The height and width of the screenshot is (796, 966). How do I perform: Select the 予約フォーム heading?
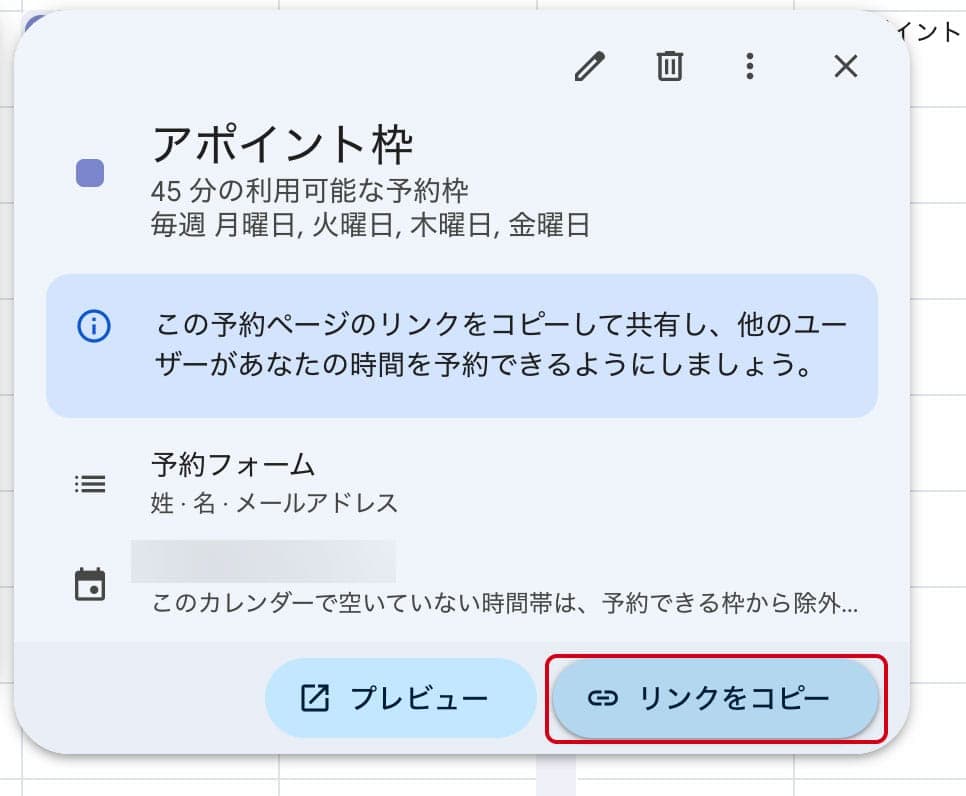(233, 465)
